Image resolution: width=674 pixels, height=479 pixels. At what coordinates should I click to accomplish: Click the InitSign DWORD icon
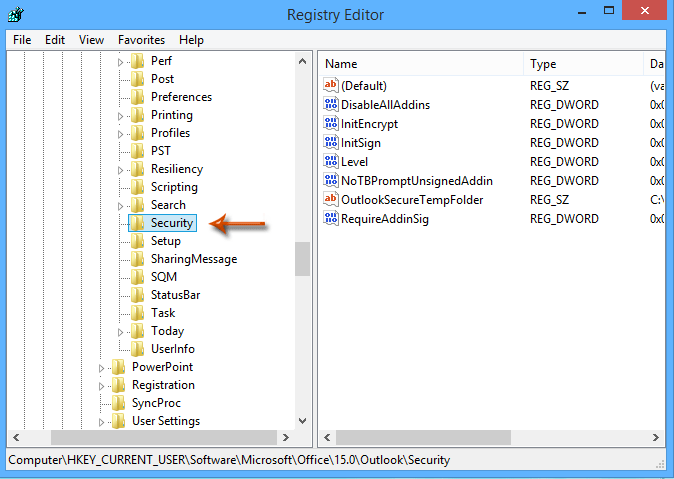pos(331,142)
